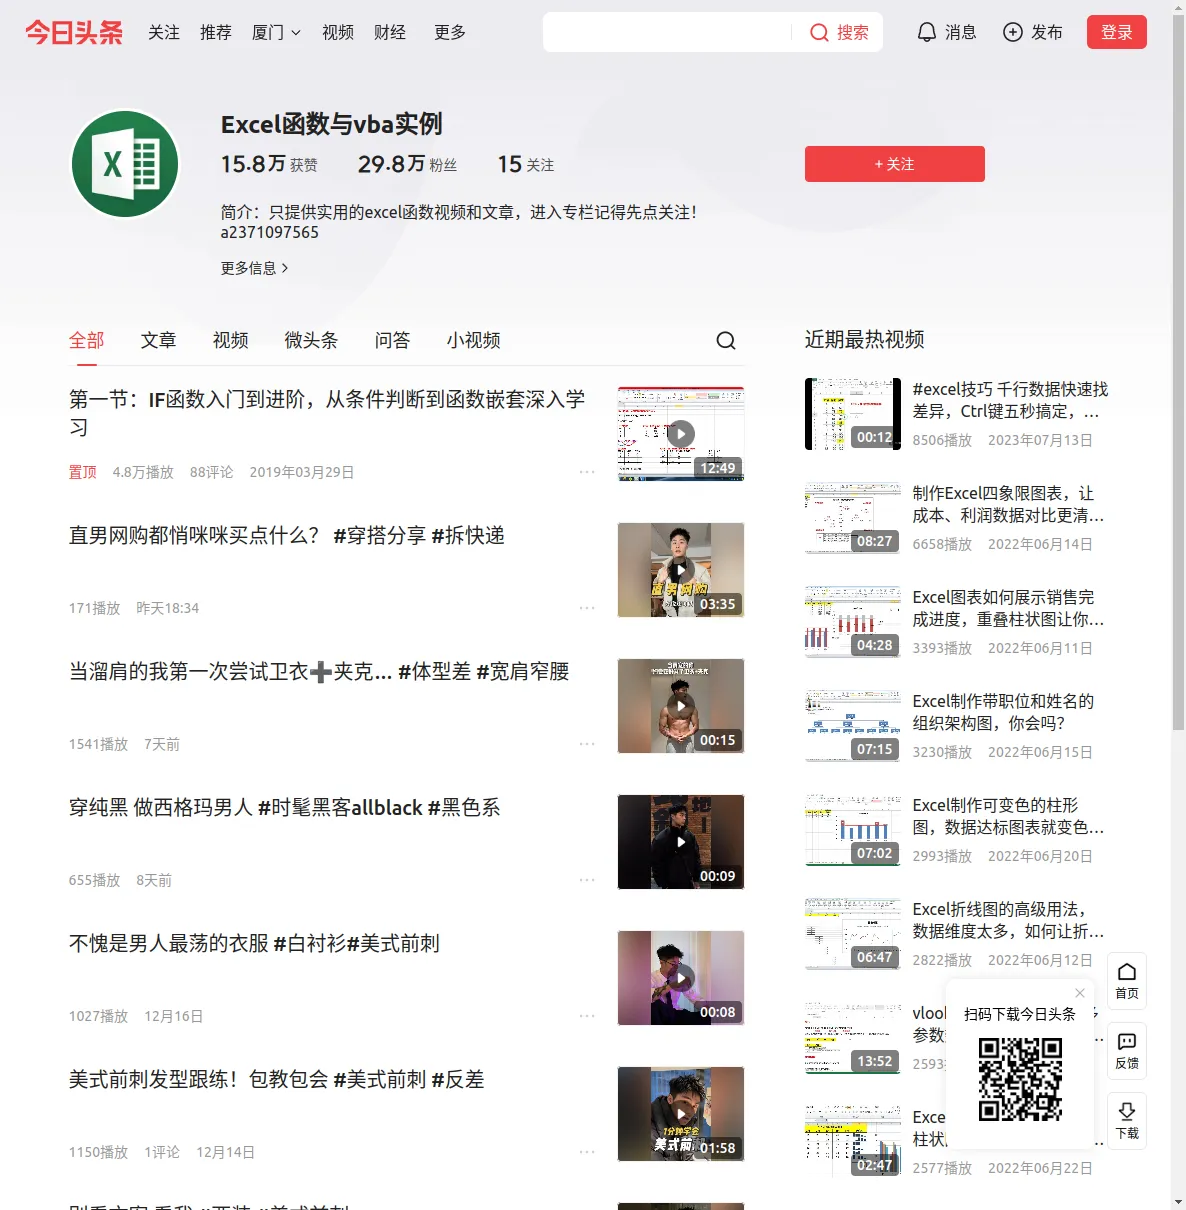Screen dimensions: 1186x1210
Task: Expand the 厦门 city dropdown
Action: (276, 32)
